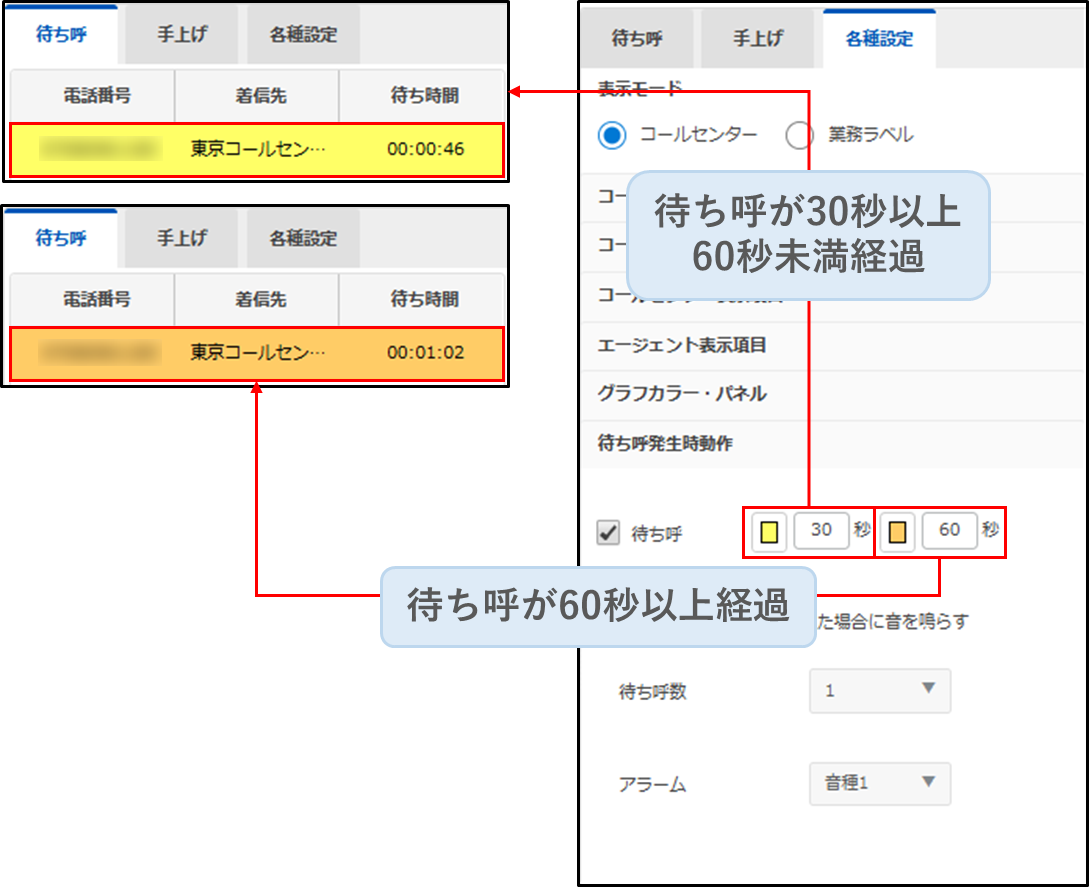
Task: Select the orange waiting call row at 00:01:02
Action: (x=256, y=354)
